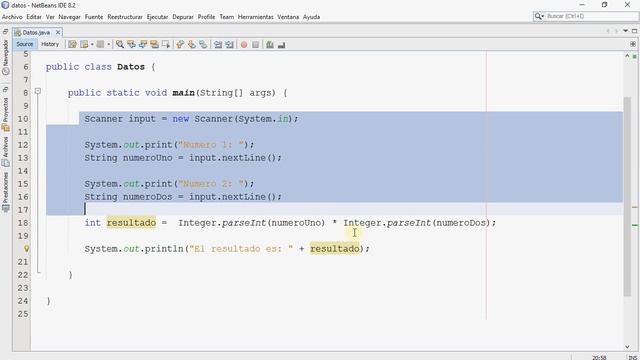Click Find Previous Occurrence icon

point(131,44)
